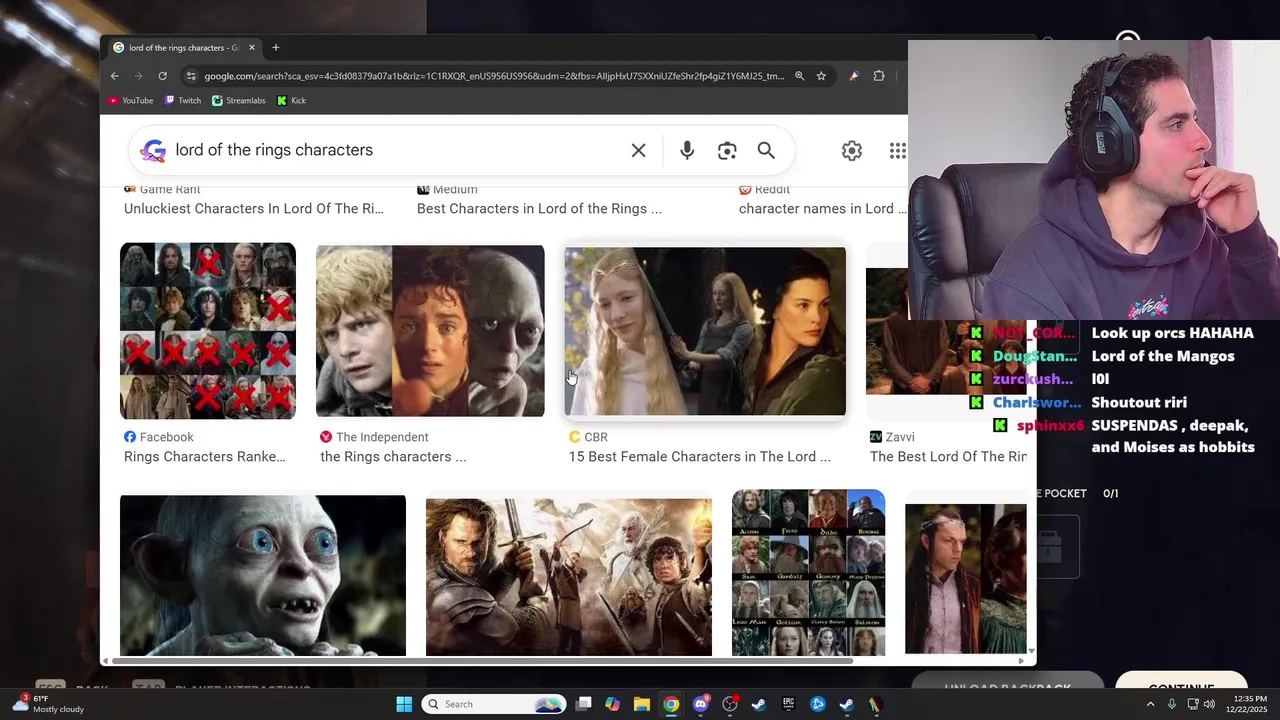Open CBR female characters image
Viewport: 1280px width, 720px height.
click(x=705, y=331)
